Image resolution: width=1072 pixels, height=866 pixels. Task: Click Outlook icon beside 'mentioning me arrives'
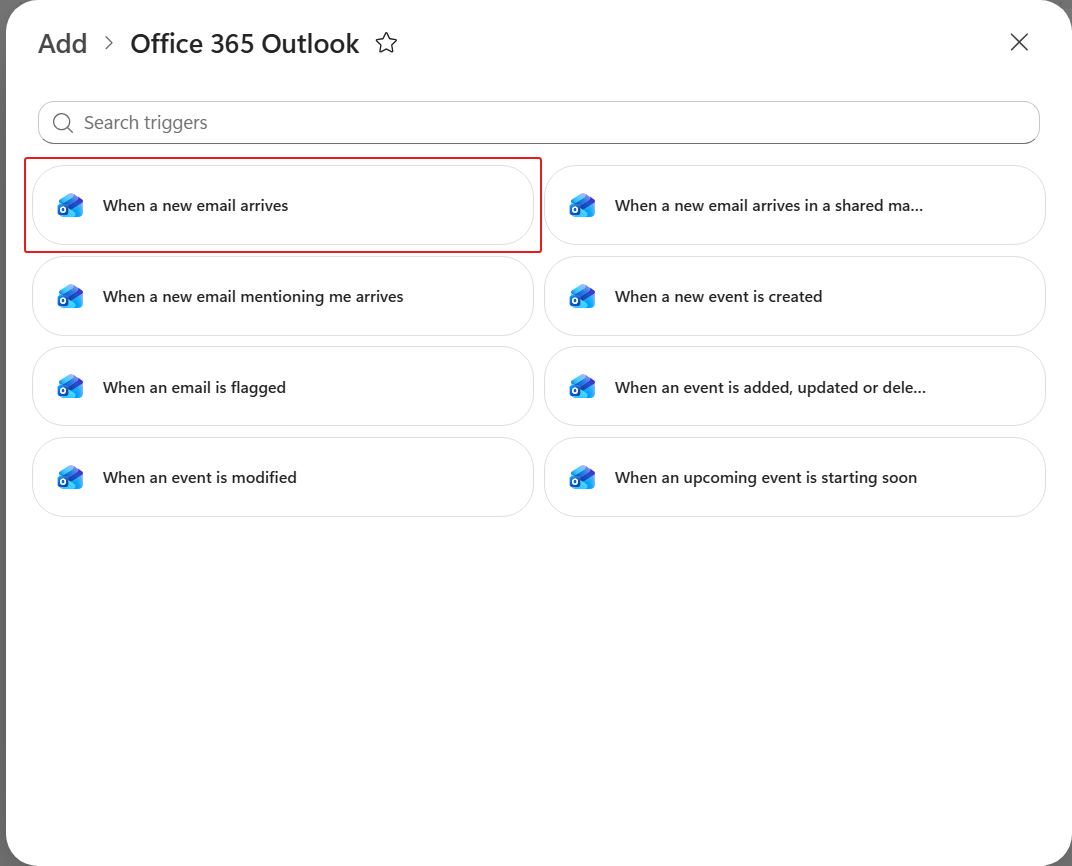[70, 296]
